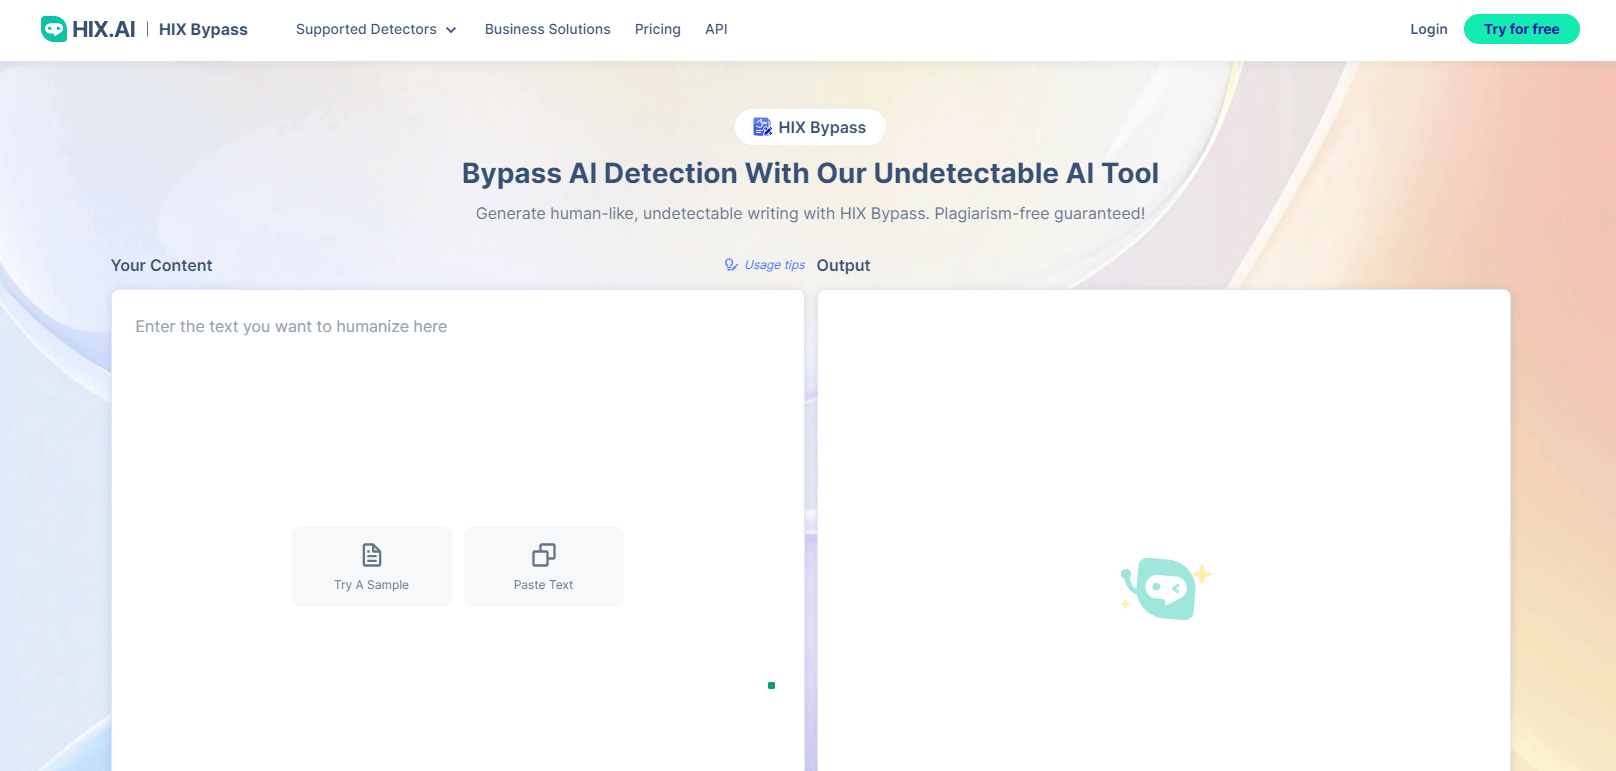
Task: Click the 'Paste Text' caption text
Action: pos(544,585)
